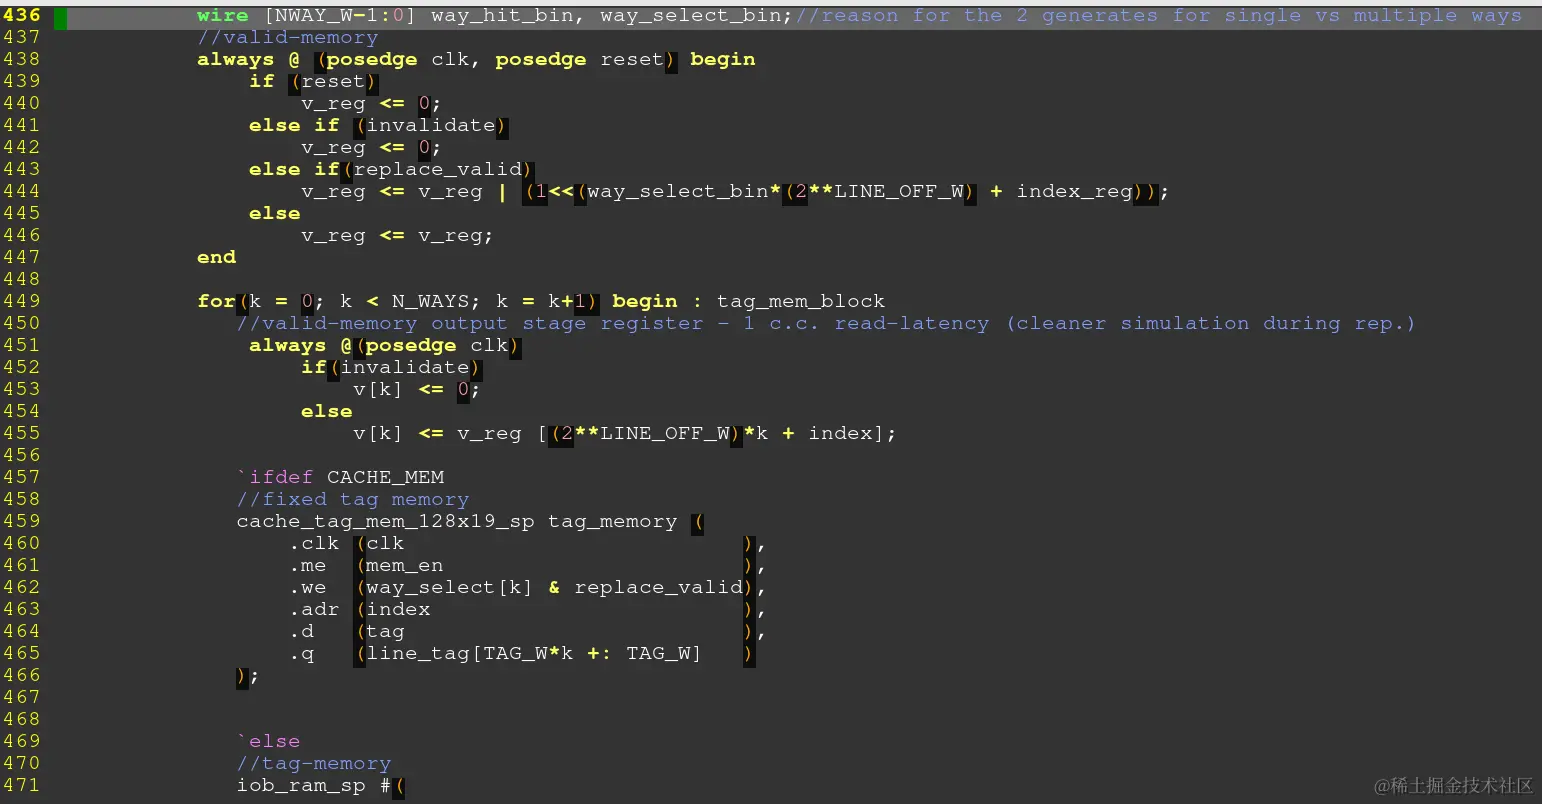Click '//fixed tag memory' comment
The width and height of the screenshot is (1542, 804).
coord(353,500)
